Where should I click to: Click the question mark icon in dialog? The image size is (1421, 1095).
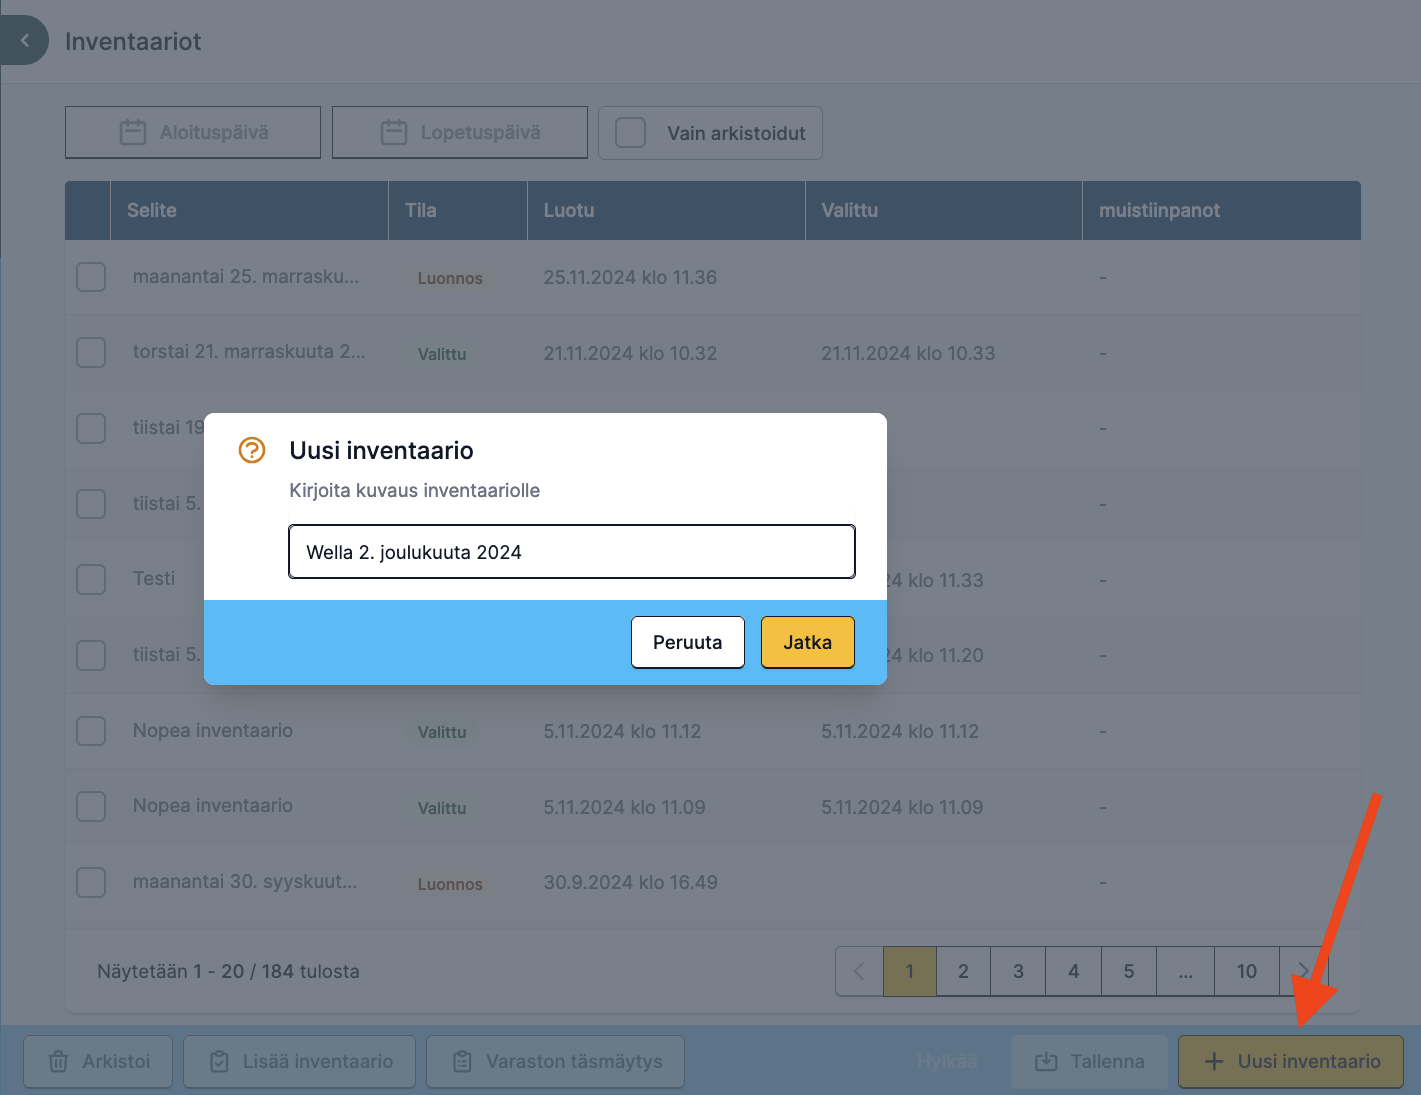point(252,450)
